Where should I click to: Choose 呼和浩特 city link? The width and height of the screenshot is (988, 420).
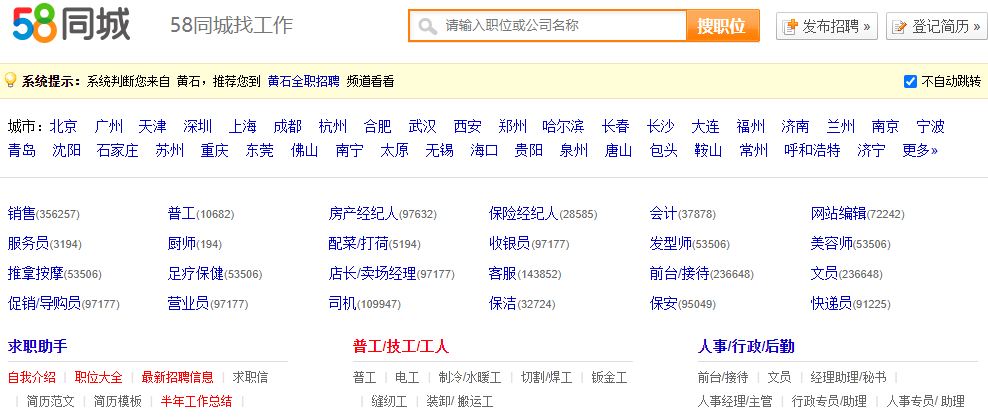point(812,150)
